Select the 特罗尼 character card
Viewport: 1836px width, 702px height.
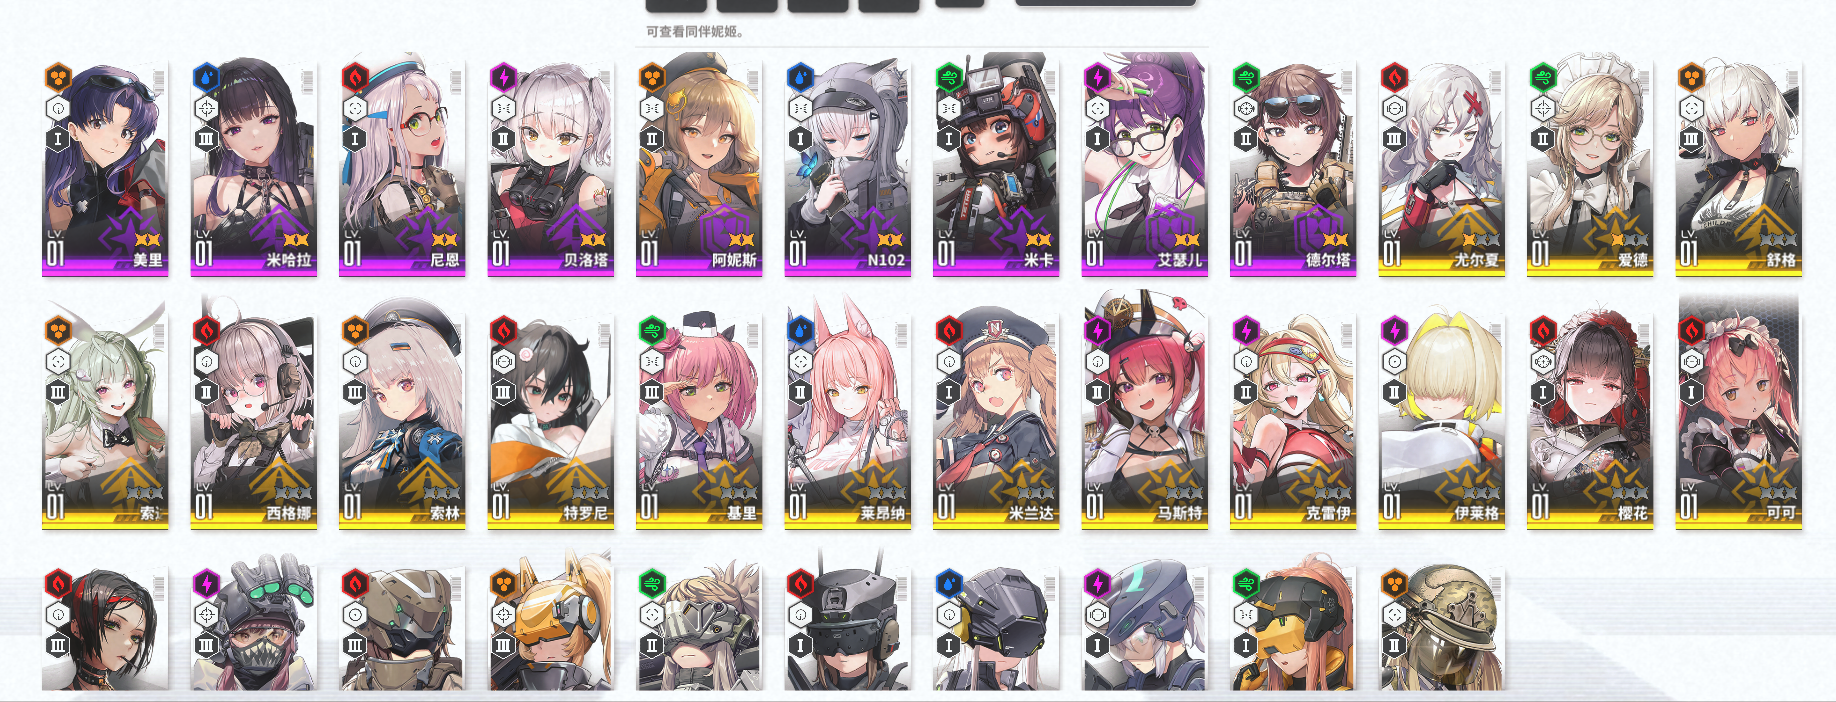click(550, 421)
